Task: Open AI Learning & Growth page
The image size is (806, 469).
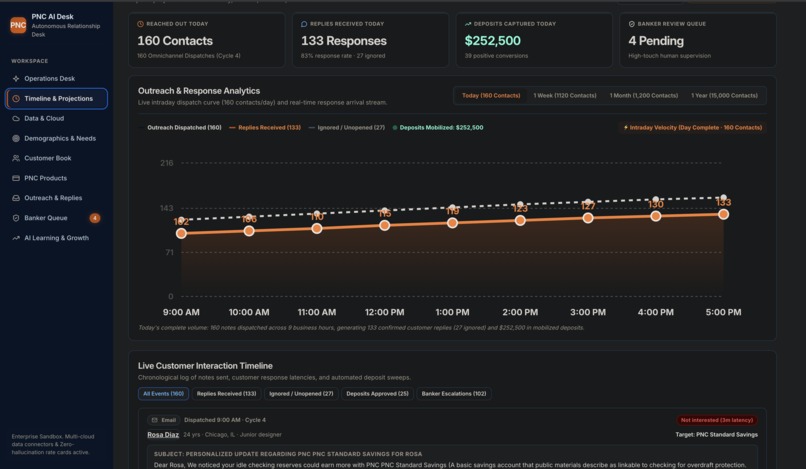Action: coord(57,238)
